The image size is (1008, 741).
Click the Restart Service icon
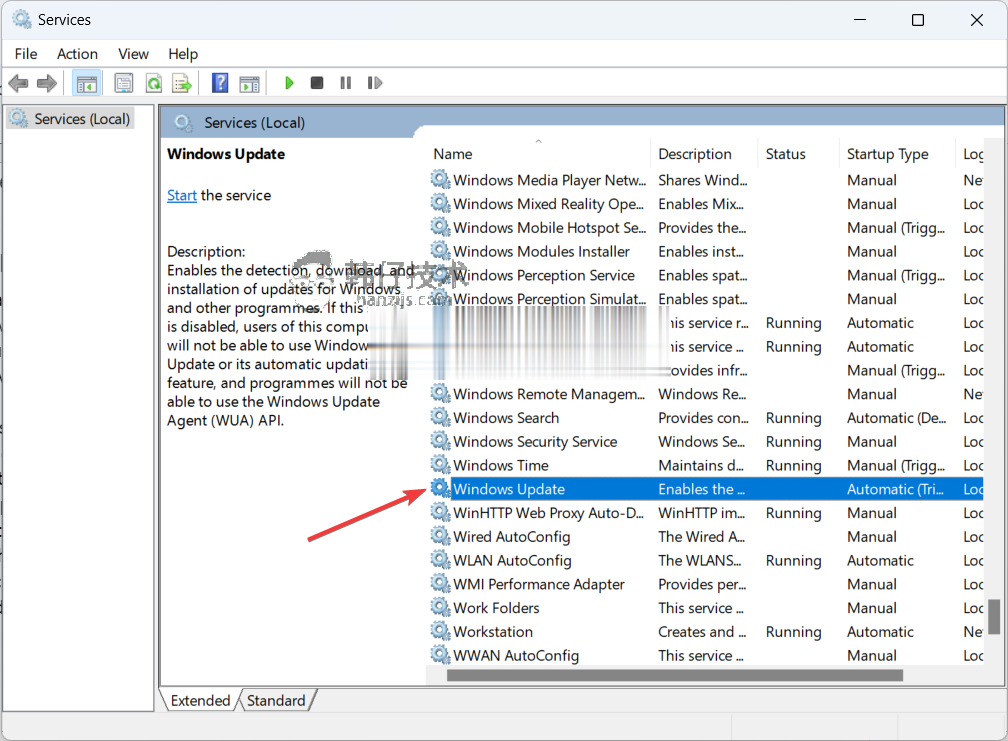tap(375, 83)
